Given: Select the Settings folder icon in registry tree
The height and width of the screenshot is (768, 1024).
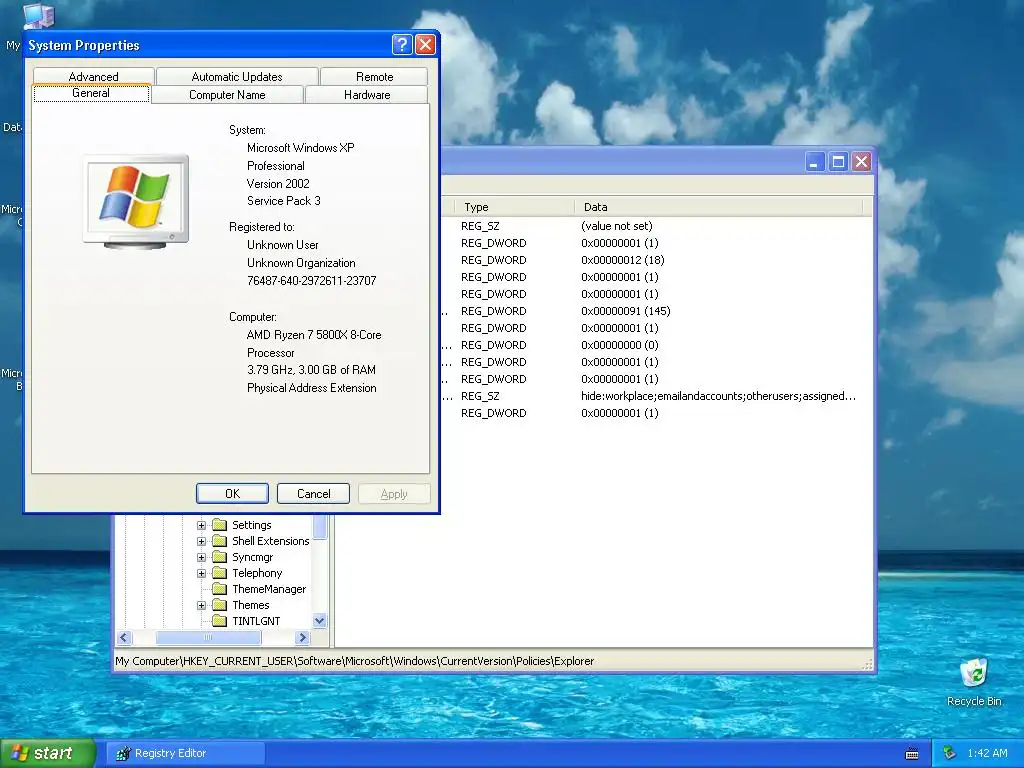Looking at the screenshot, I should coord(219,525).
